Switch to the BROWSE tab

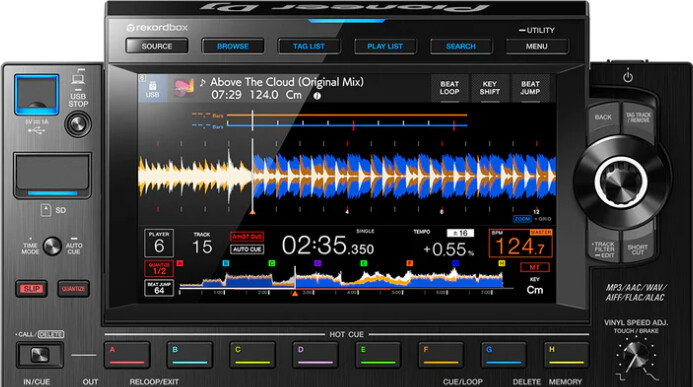233,46
